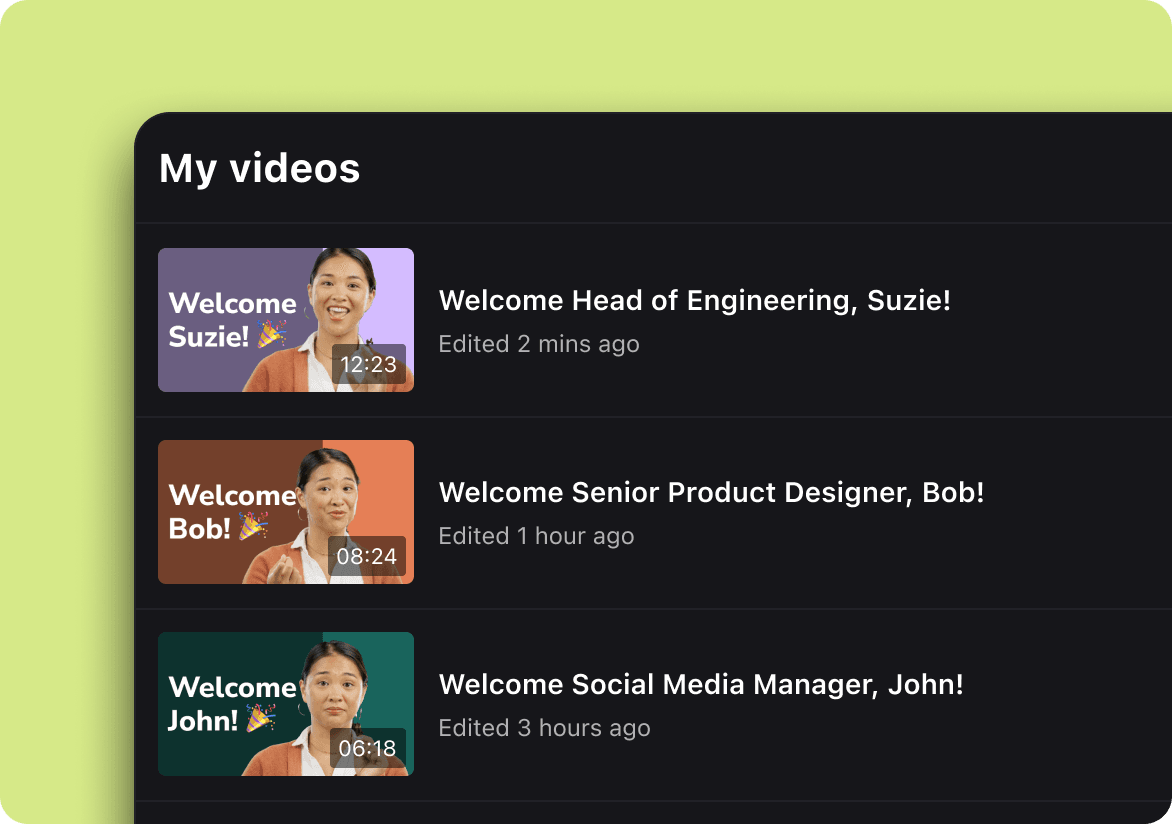The width and height of the screenshot is (1172, 824).
Task: Select 'Welcome Senior Product Designer, Bob!' title
Action: (x=711, y=493)
